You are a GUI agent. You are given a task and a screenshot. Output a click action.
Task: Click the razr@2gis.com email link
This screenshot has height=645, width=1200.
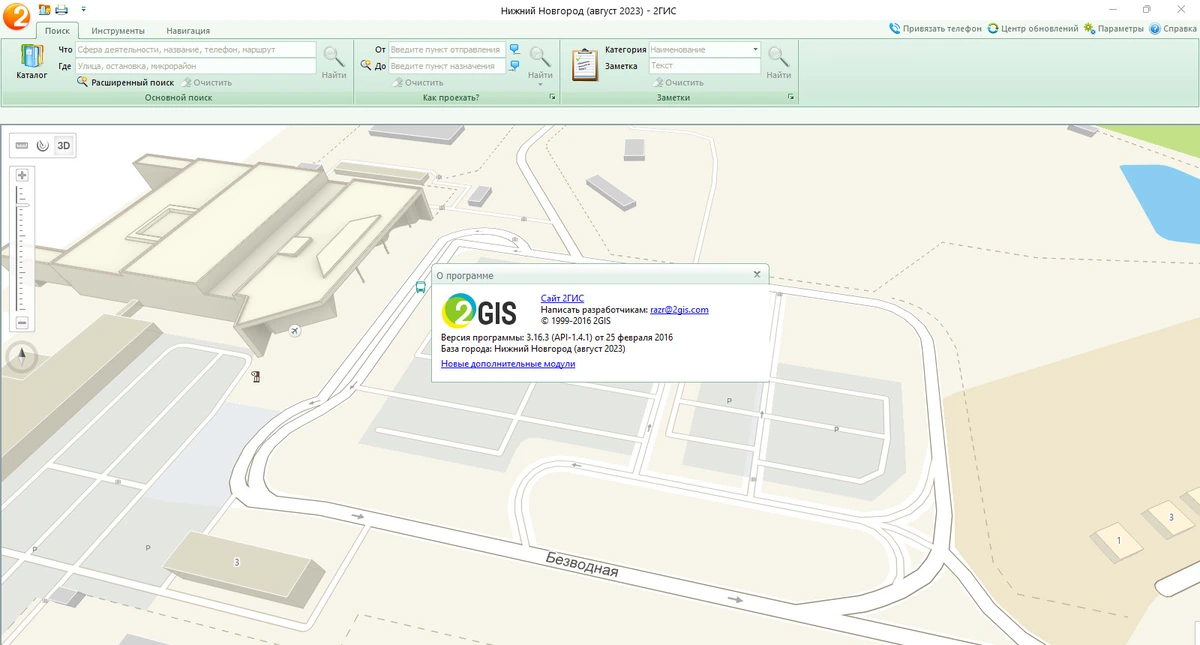[679, 310]
